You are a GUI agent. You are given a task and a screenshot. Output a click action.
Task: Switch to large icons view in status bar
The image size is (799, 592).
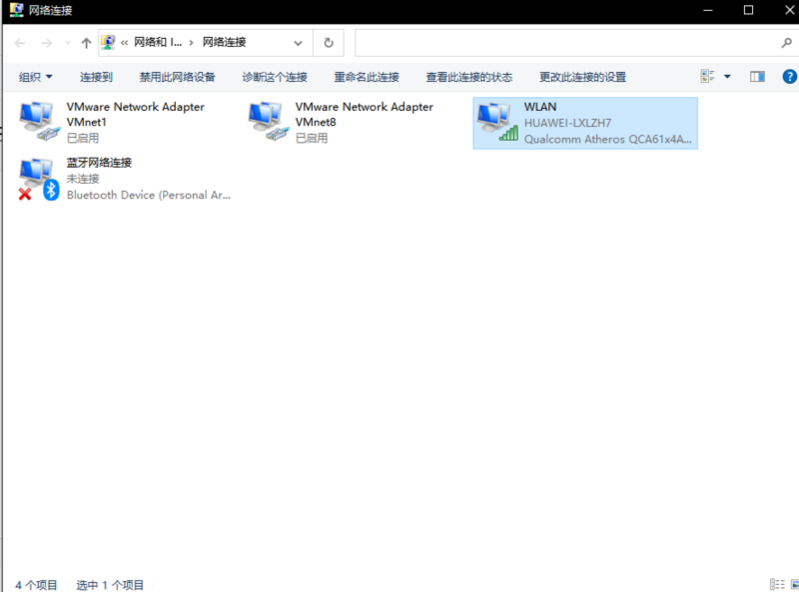(x=791, y=584)
